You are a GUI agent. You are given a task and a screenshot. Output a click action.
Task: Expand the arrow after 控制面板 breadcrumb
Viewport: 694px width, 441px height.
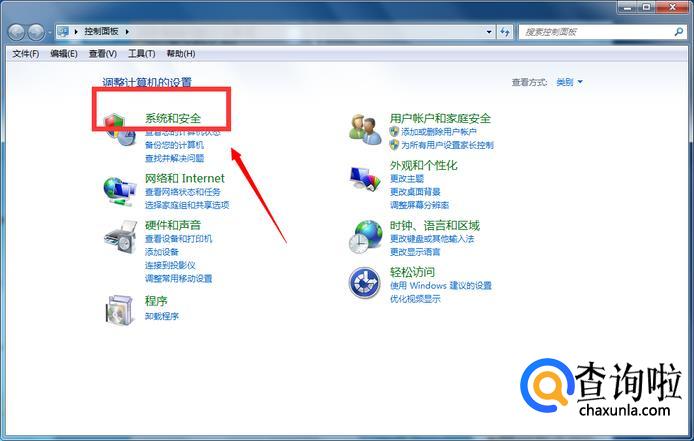[x=127, y=31]
